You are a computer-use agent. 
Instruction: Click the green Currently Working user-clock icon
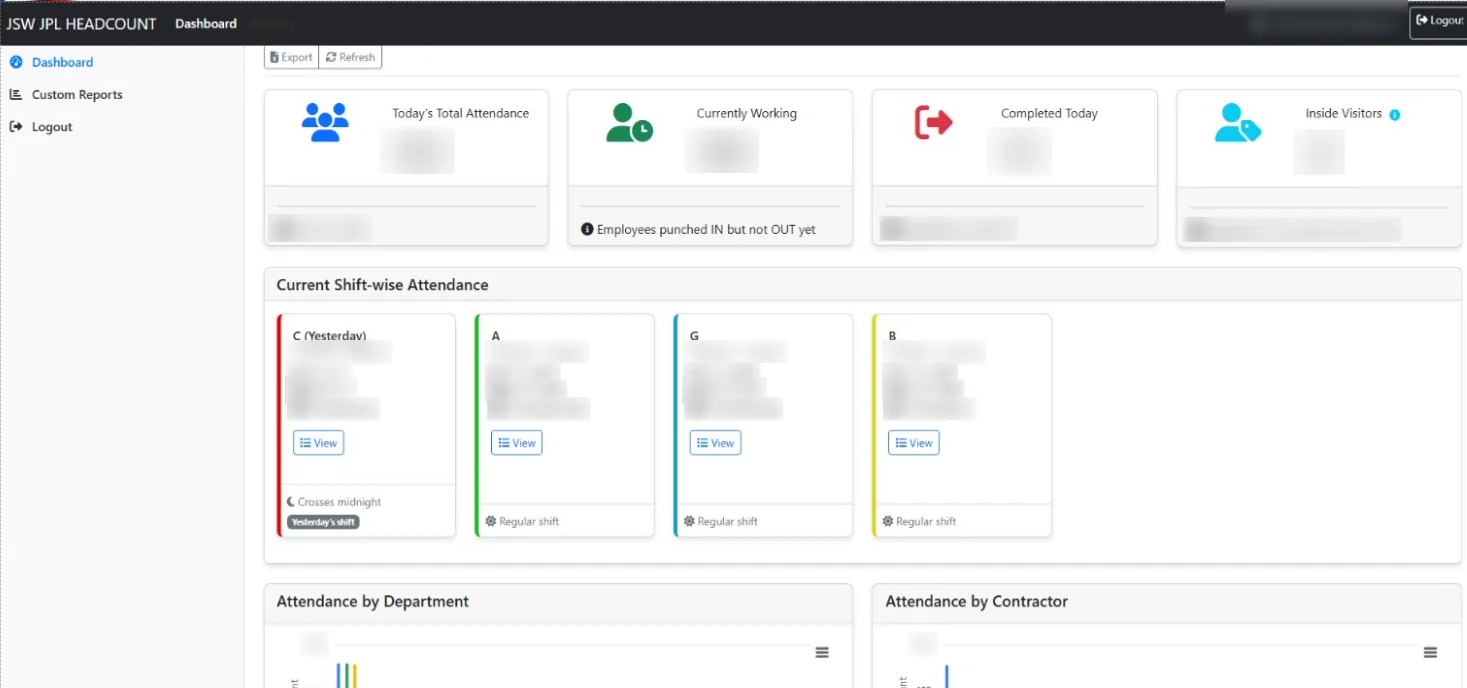point(629,122)
